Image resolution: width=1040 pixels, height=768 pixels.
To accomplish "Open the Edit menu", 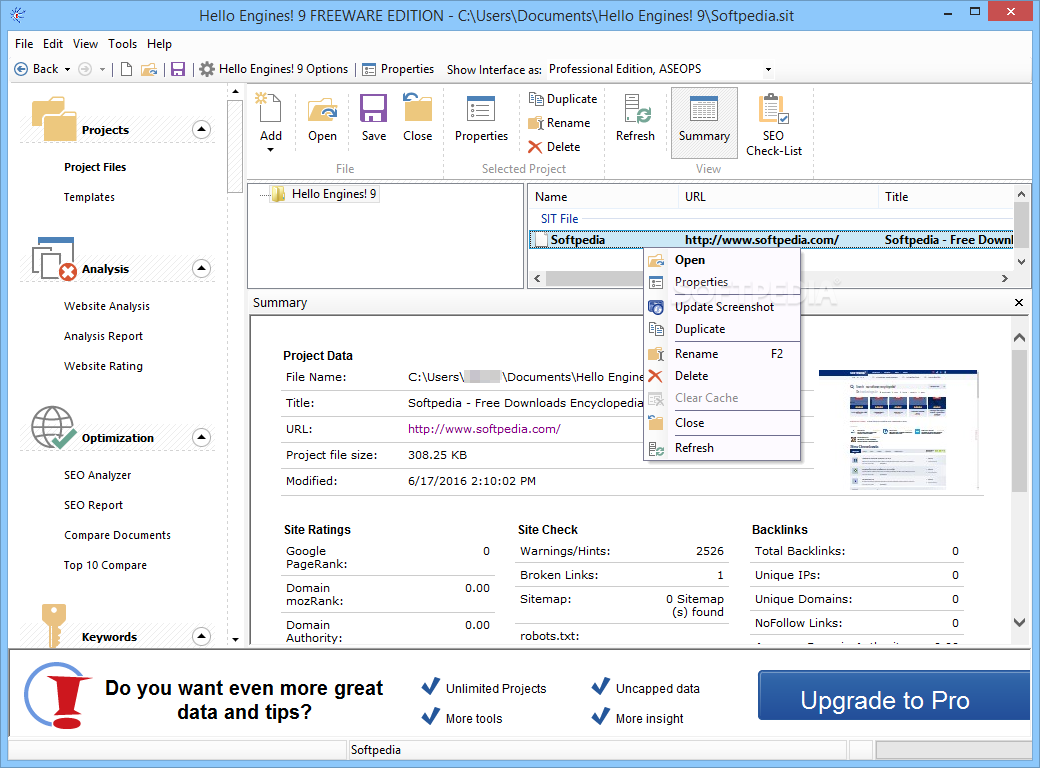I will (x=53, y=44).
